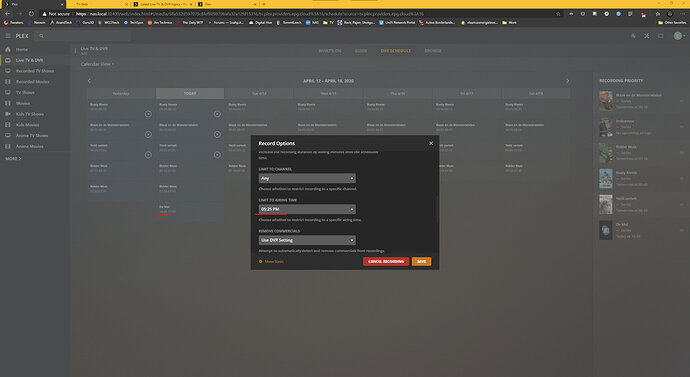Click the Cancel Recording button

point(386,261)
